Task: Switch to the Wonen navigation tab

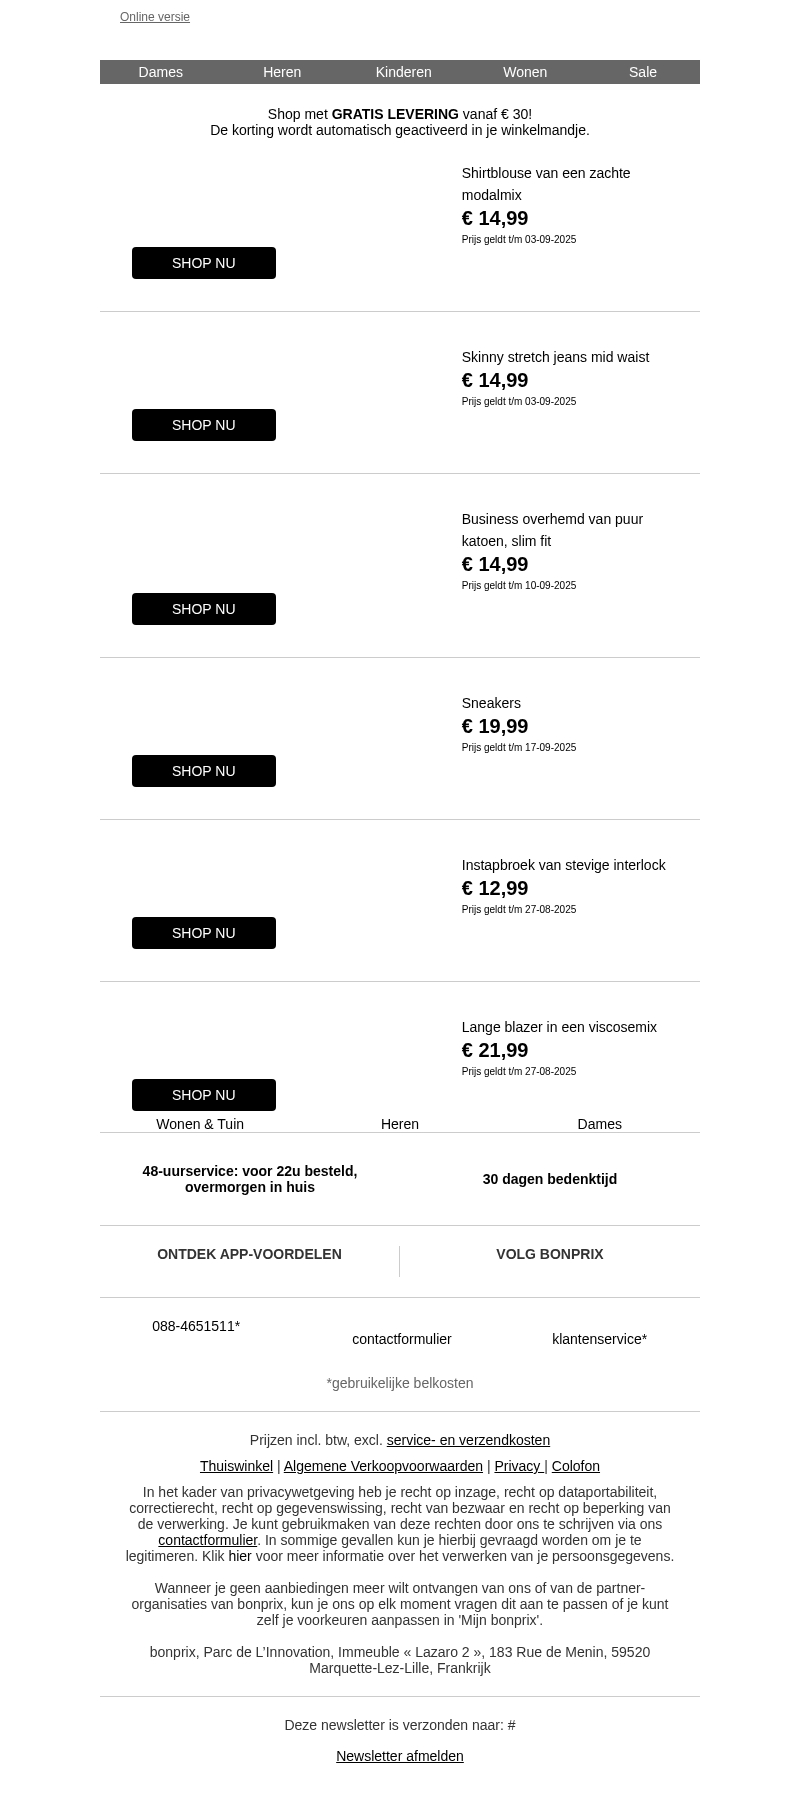Action: 524,72
